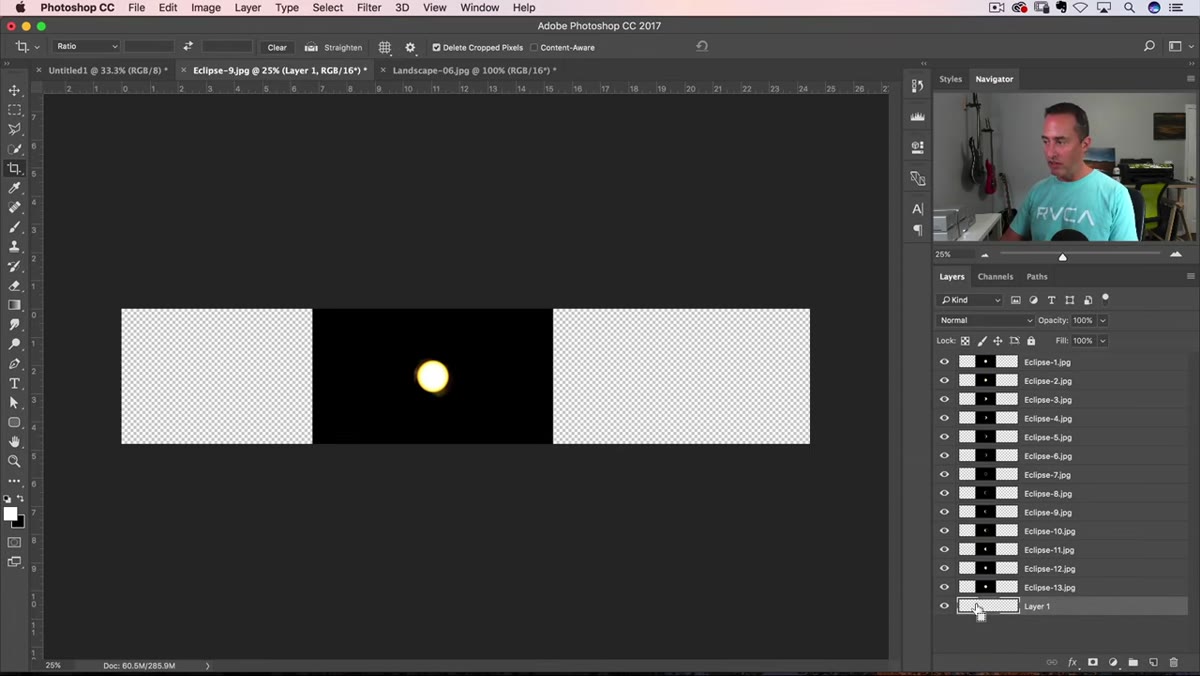Select the Eyedropper tool
Viewport: 1200px width, 676px height.
point(14,188)
